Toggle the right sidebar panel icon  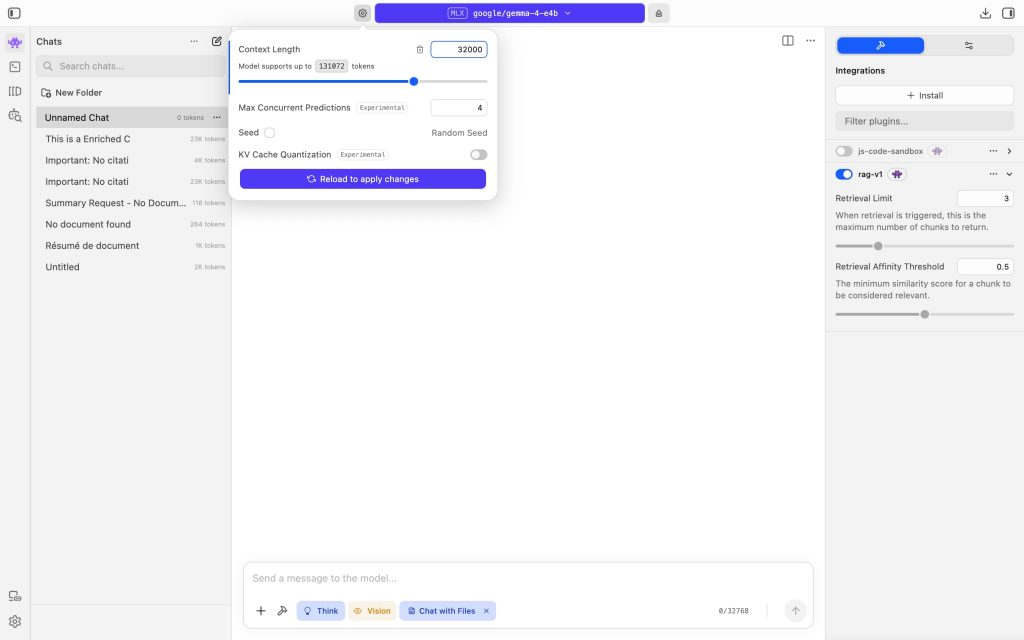coord(1008,13)
